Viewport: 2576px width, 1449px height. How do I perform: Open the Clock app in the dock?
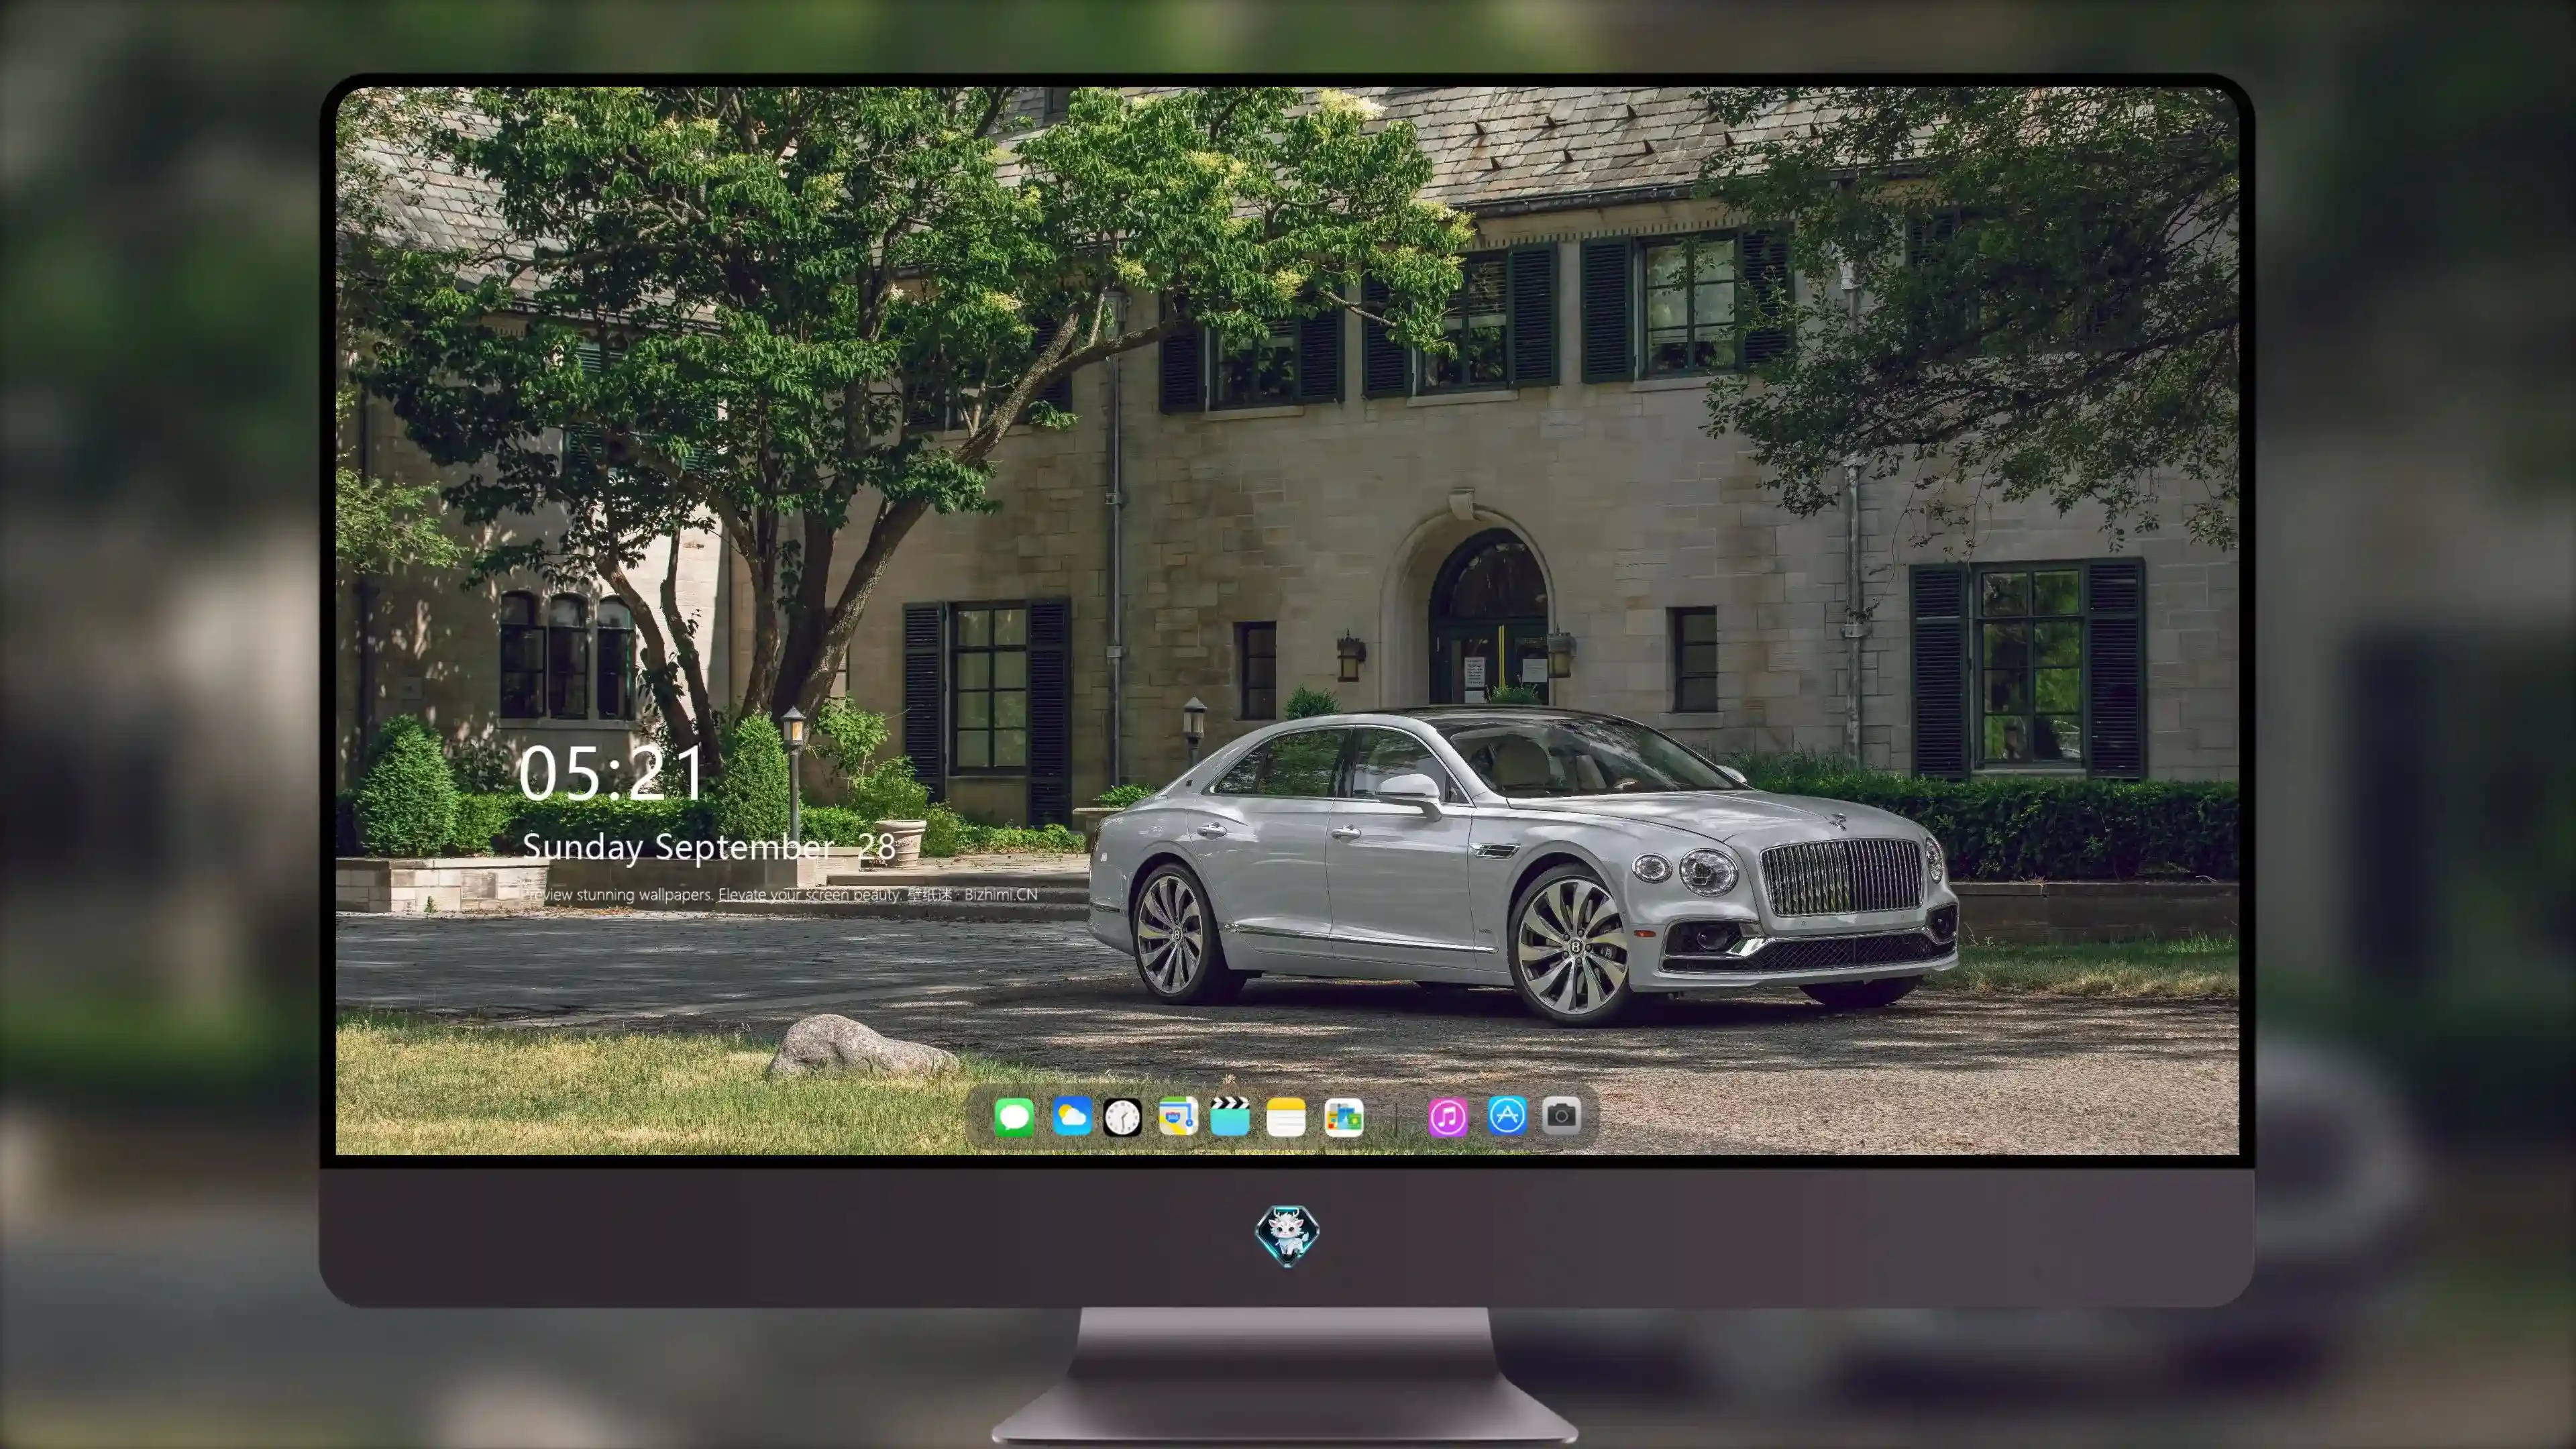coord(1122,1117)
